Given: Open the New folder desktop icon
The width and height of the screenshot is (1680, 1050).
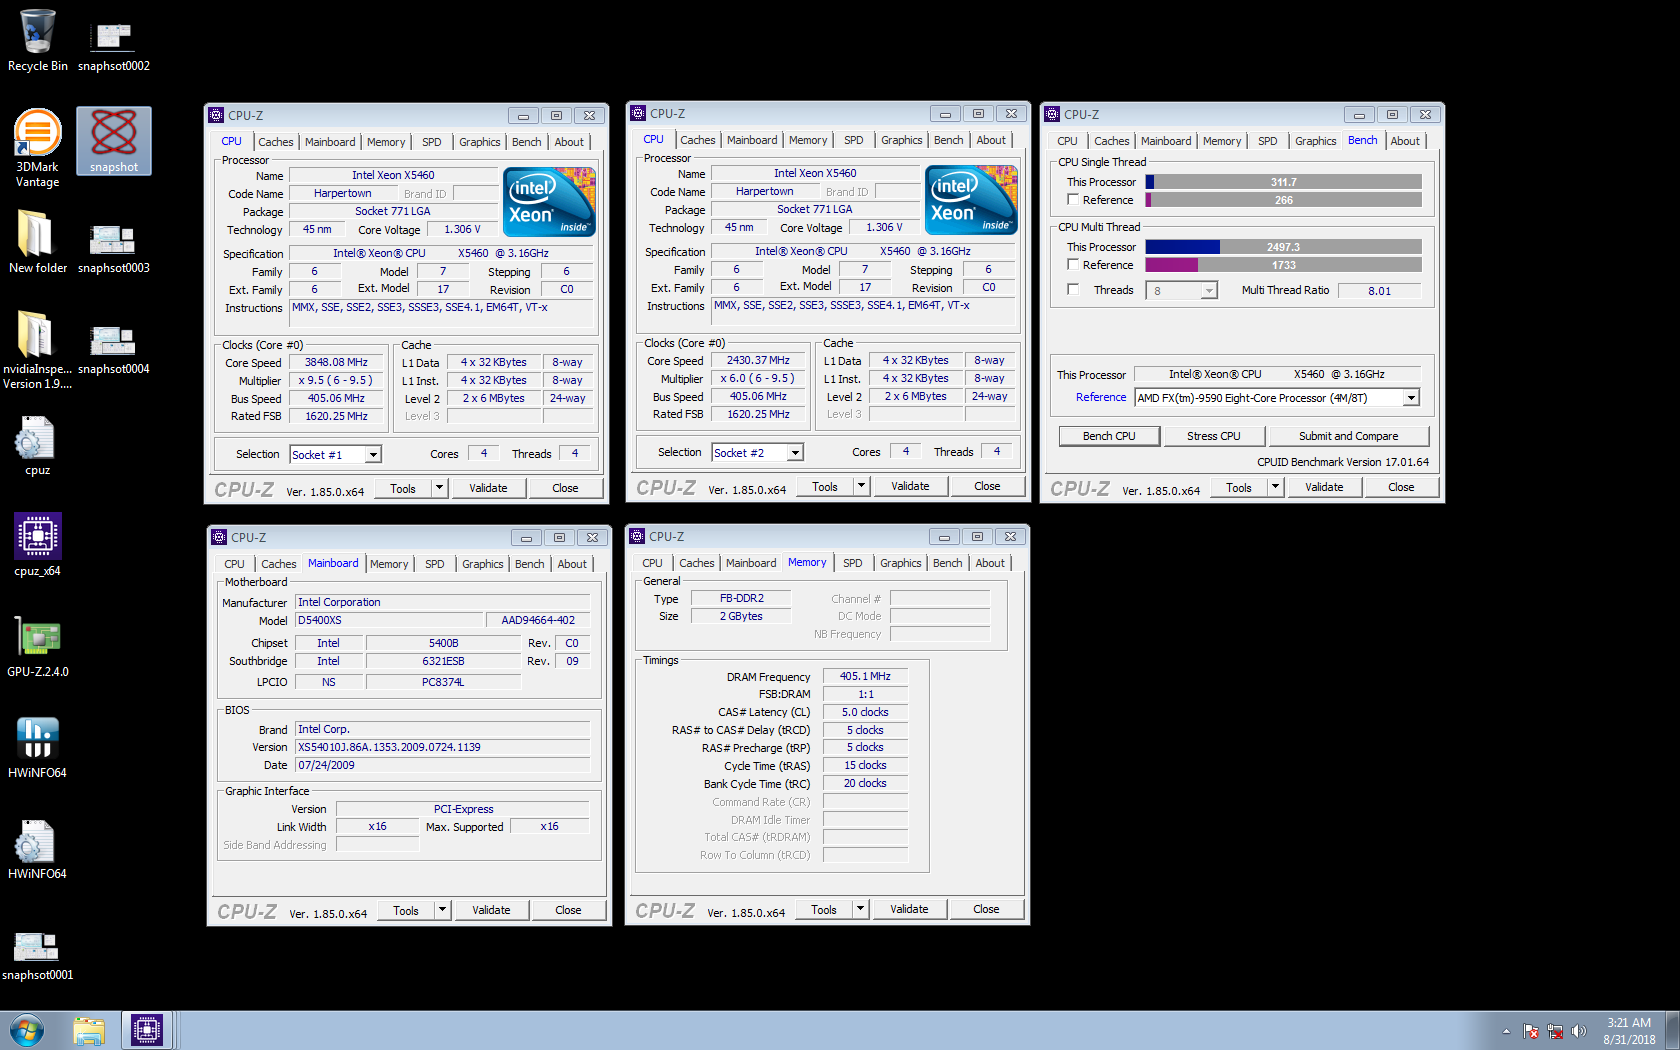Looking at the screenshot, I should pyautogui.click(x=38, y=242).
